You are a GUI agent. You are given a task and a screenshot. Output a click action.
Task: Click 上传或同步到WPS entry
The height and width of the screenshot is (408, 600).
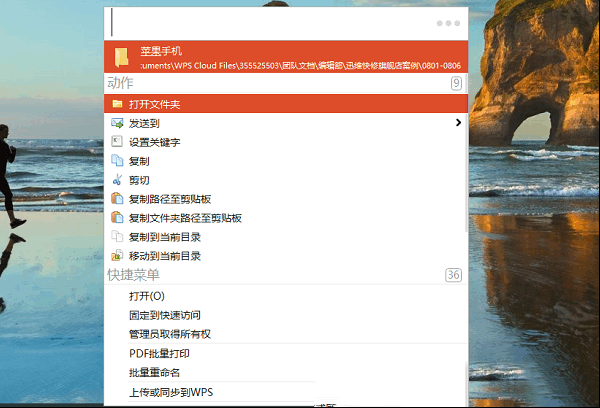pyautogui.click(x=171, y=392)
